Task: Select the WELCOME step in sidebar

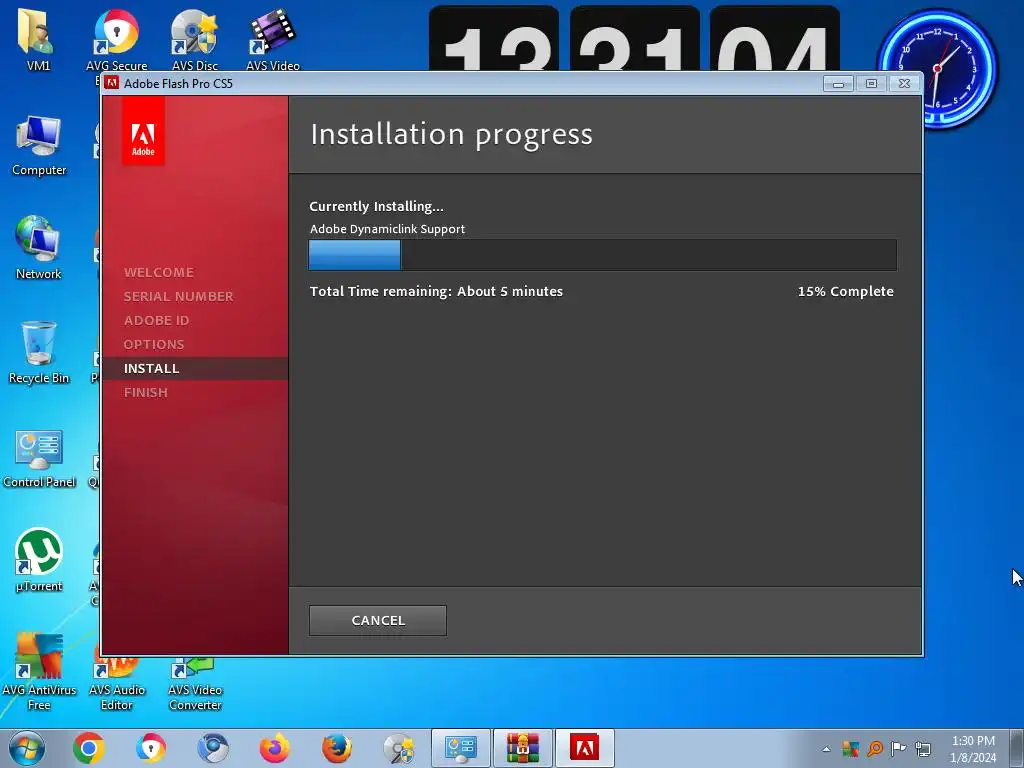Action: [159, 272]
